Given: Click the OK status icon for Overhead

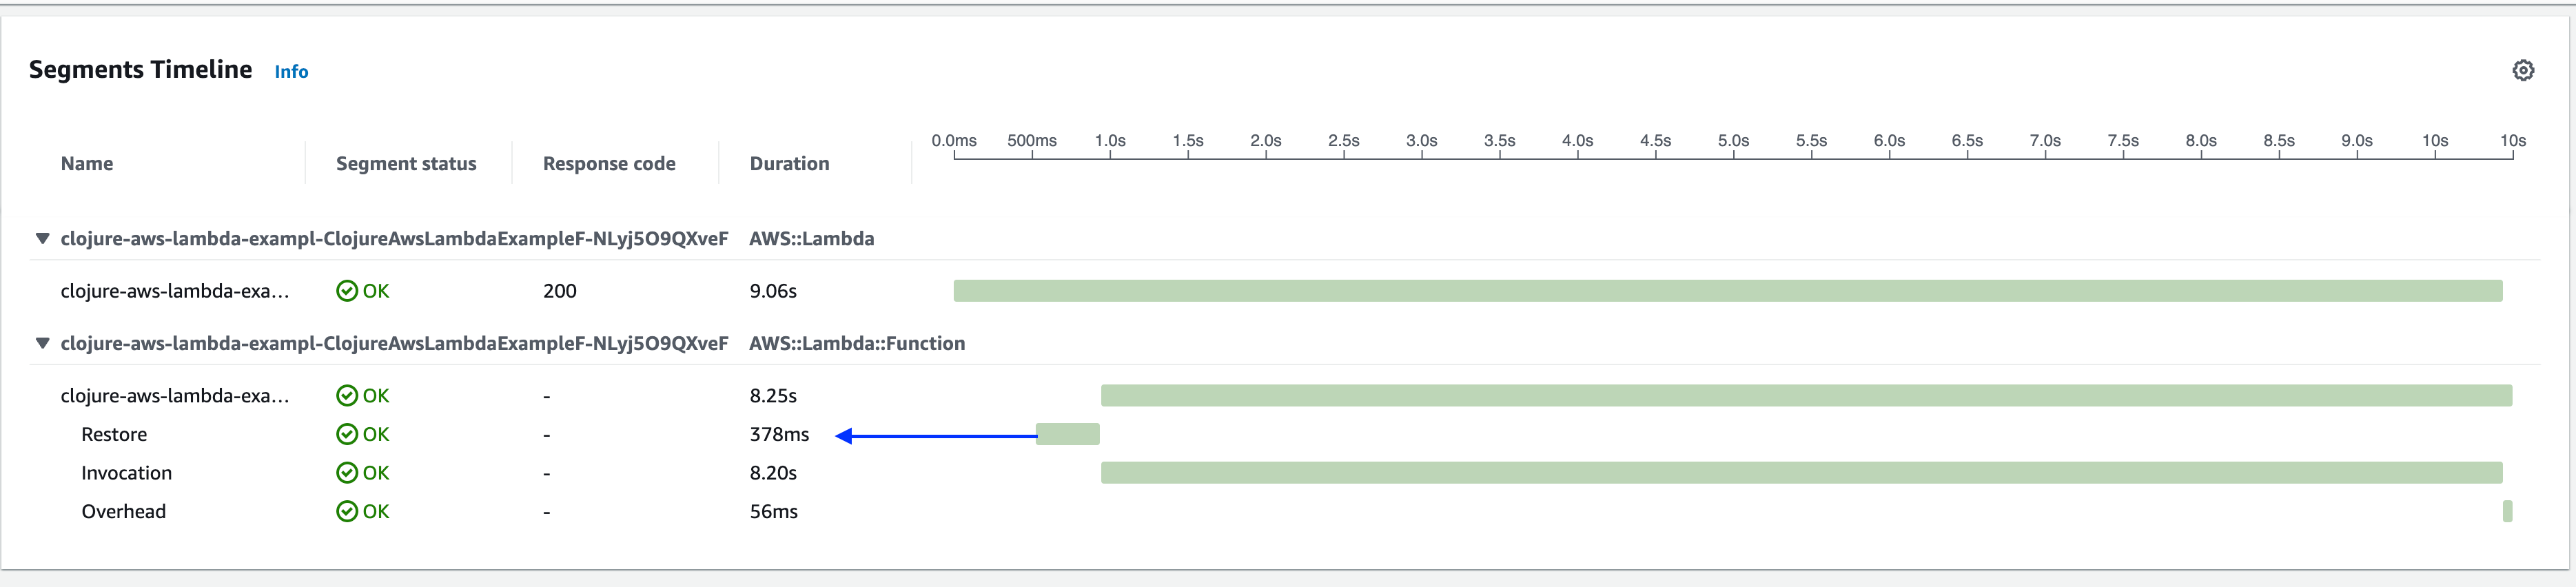Looking at the screenshot, I should [347, 512].
